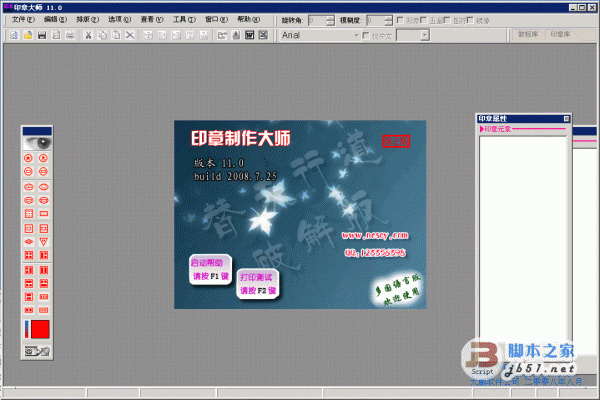Click the white list area in 印章属性 panel
The height and width of the screenshot is (400, 600).
pos(523,239)
